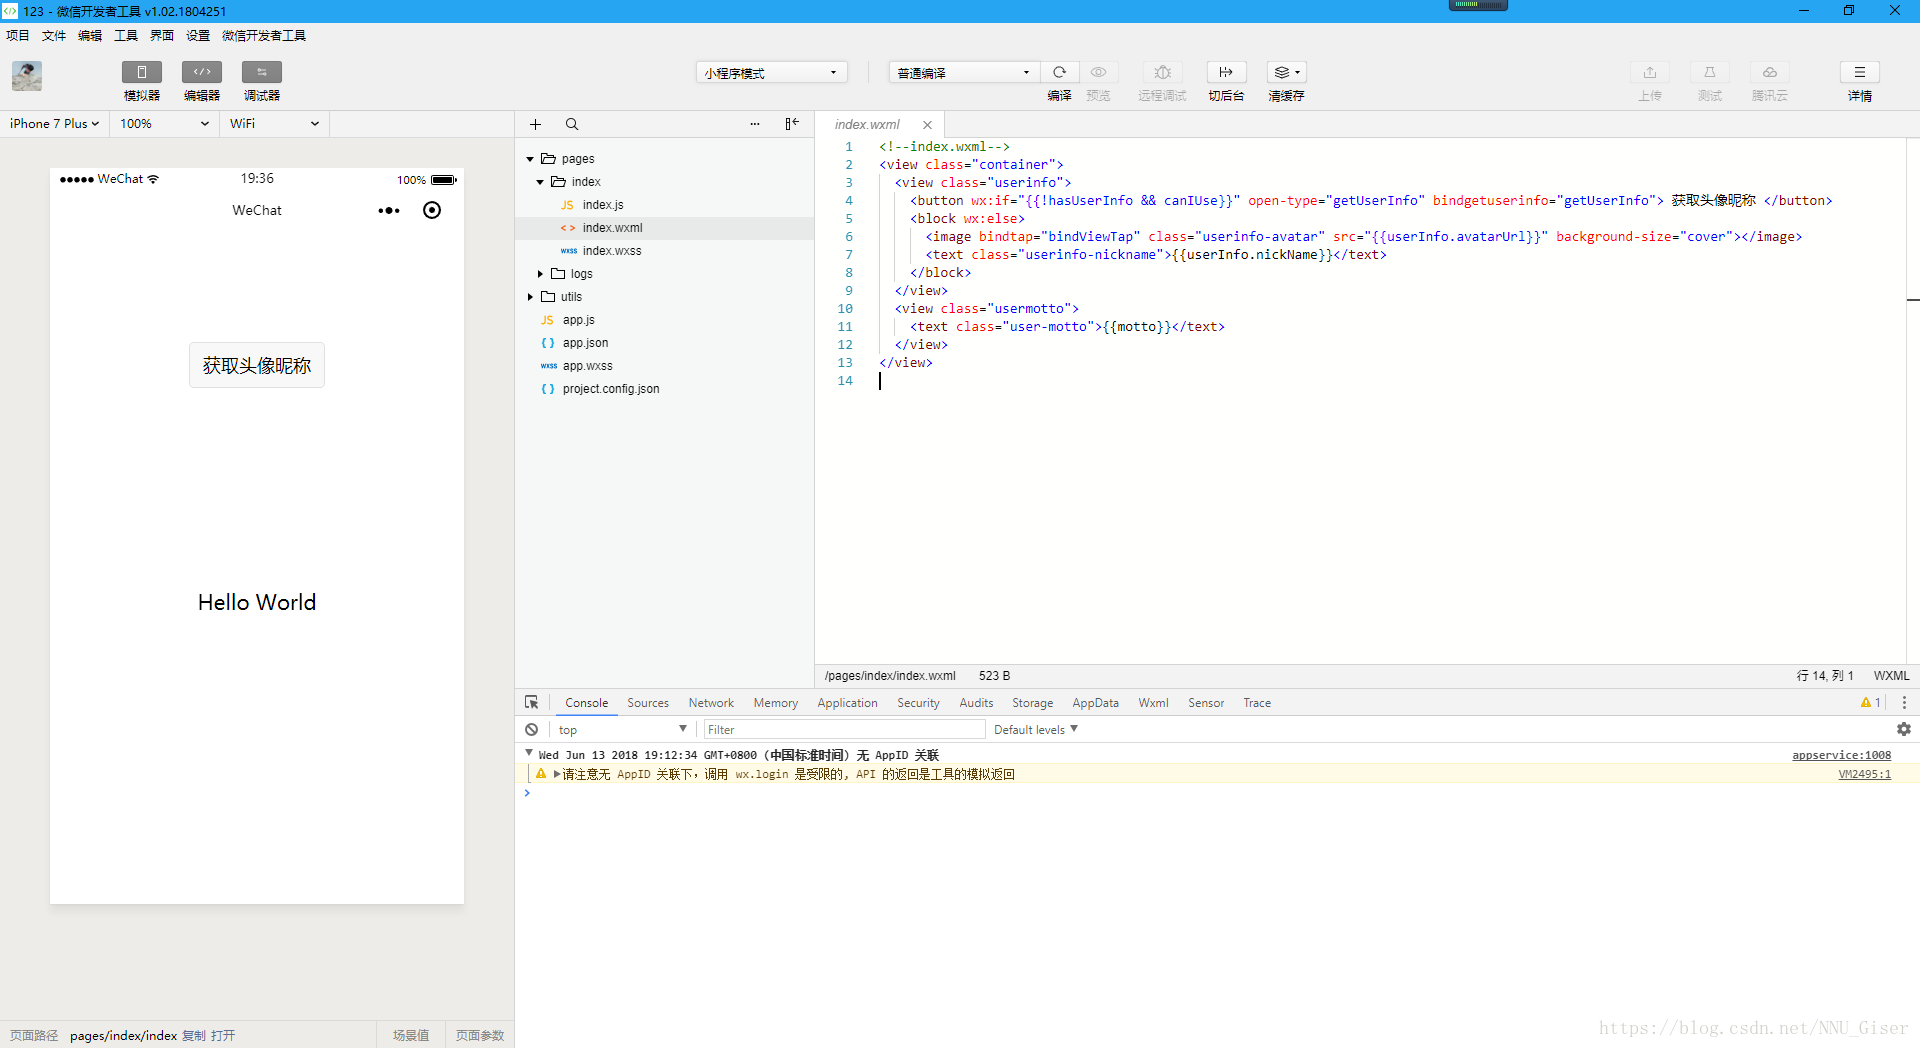The width and height of the screenshot is (1920, 1048).
Task: Select the element inspector icon in devtools
Action: (532, 703)
